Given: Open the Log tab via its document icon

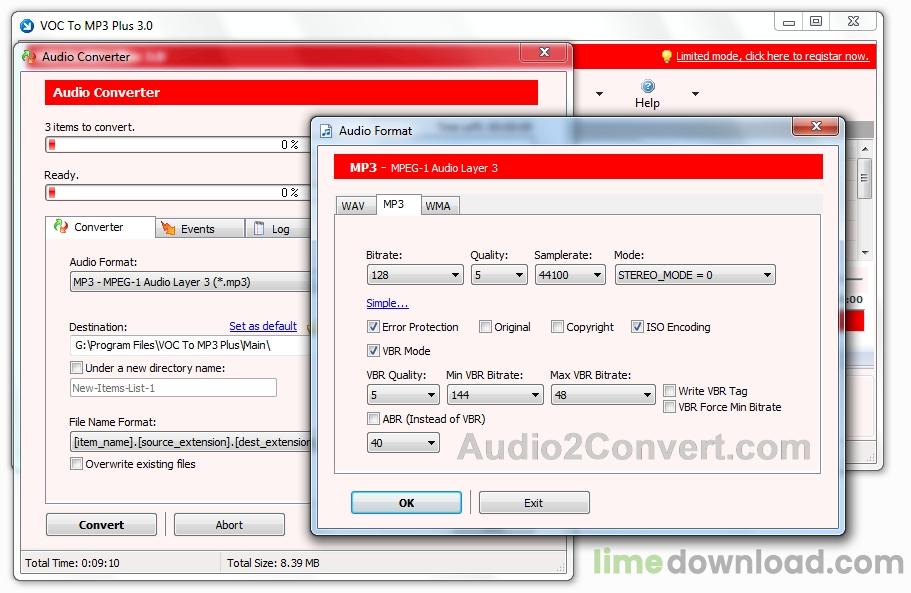Looking at the screenshot, I should tap(260, 228).
